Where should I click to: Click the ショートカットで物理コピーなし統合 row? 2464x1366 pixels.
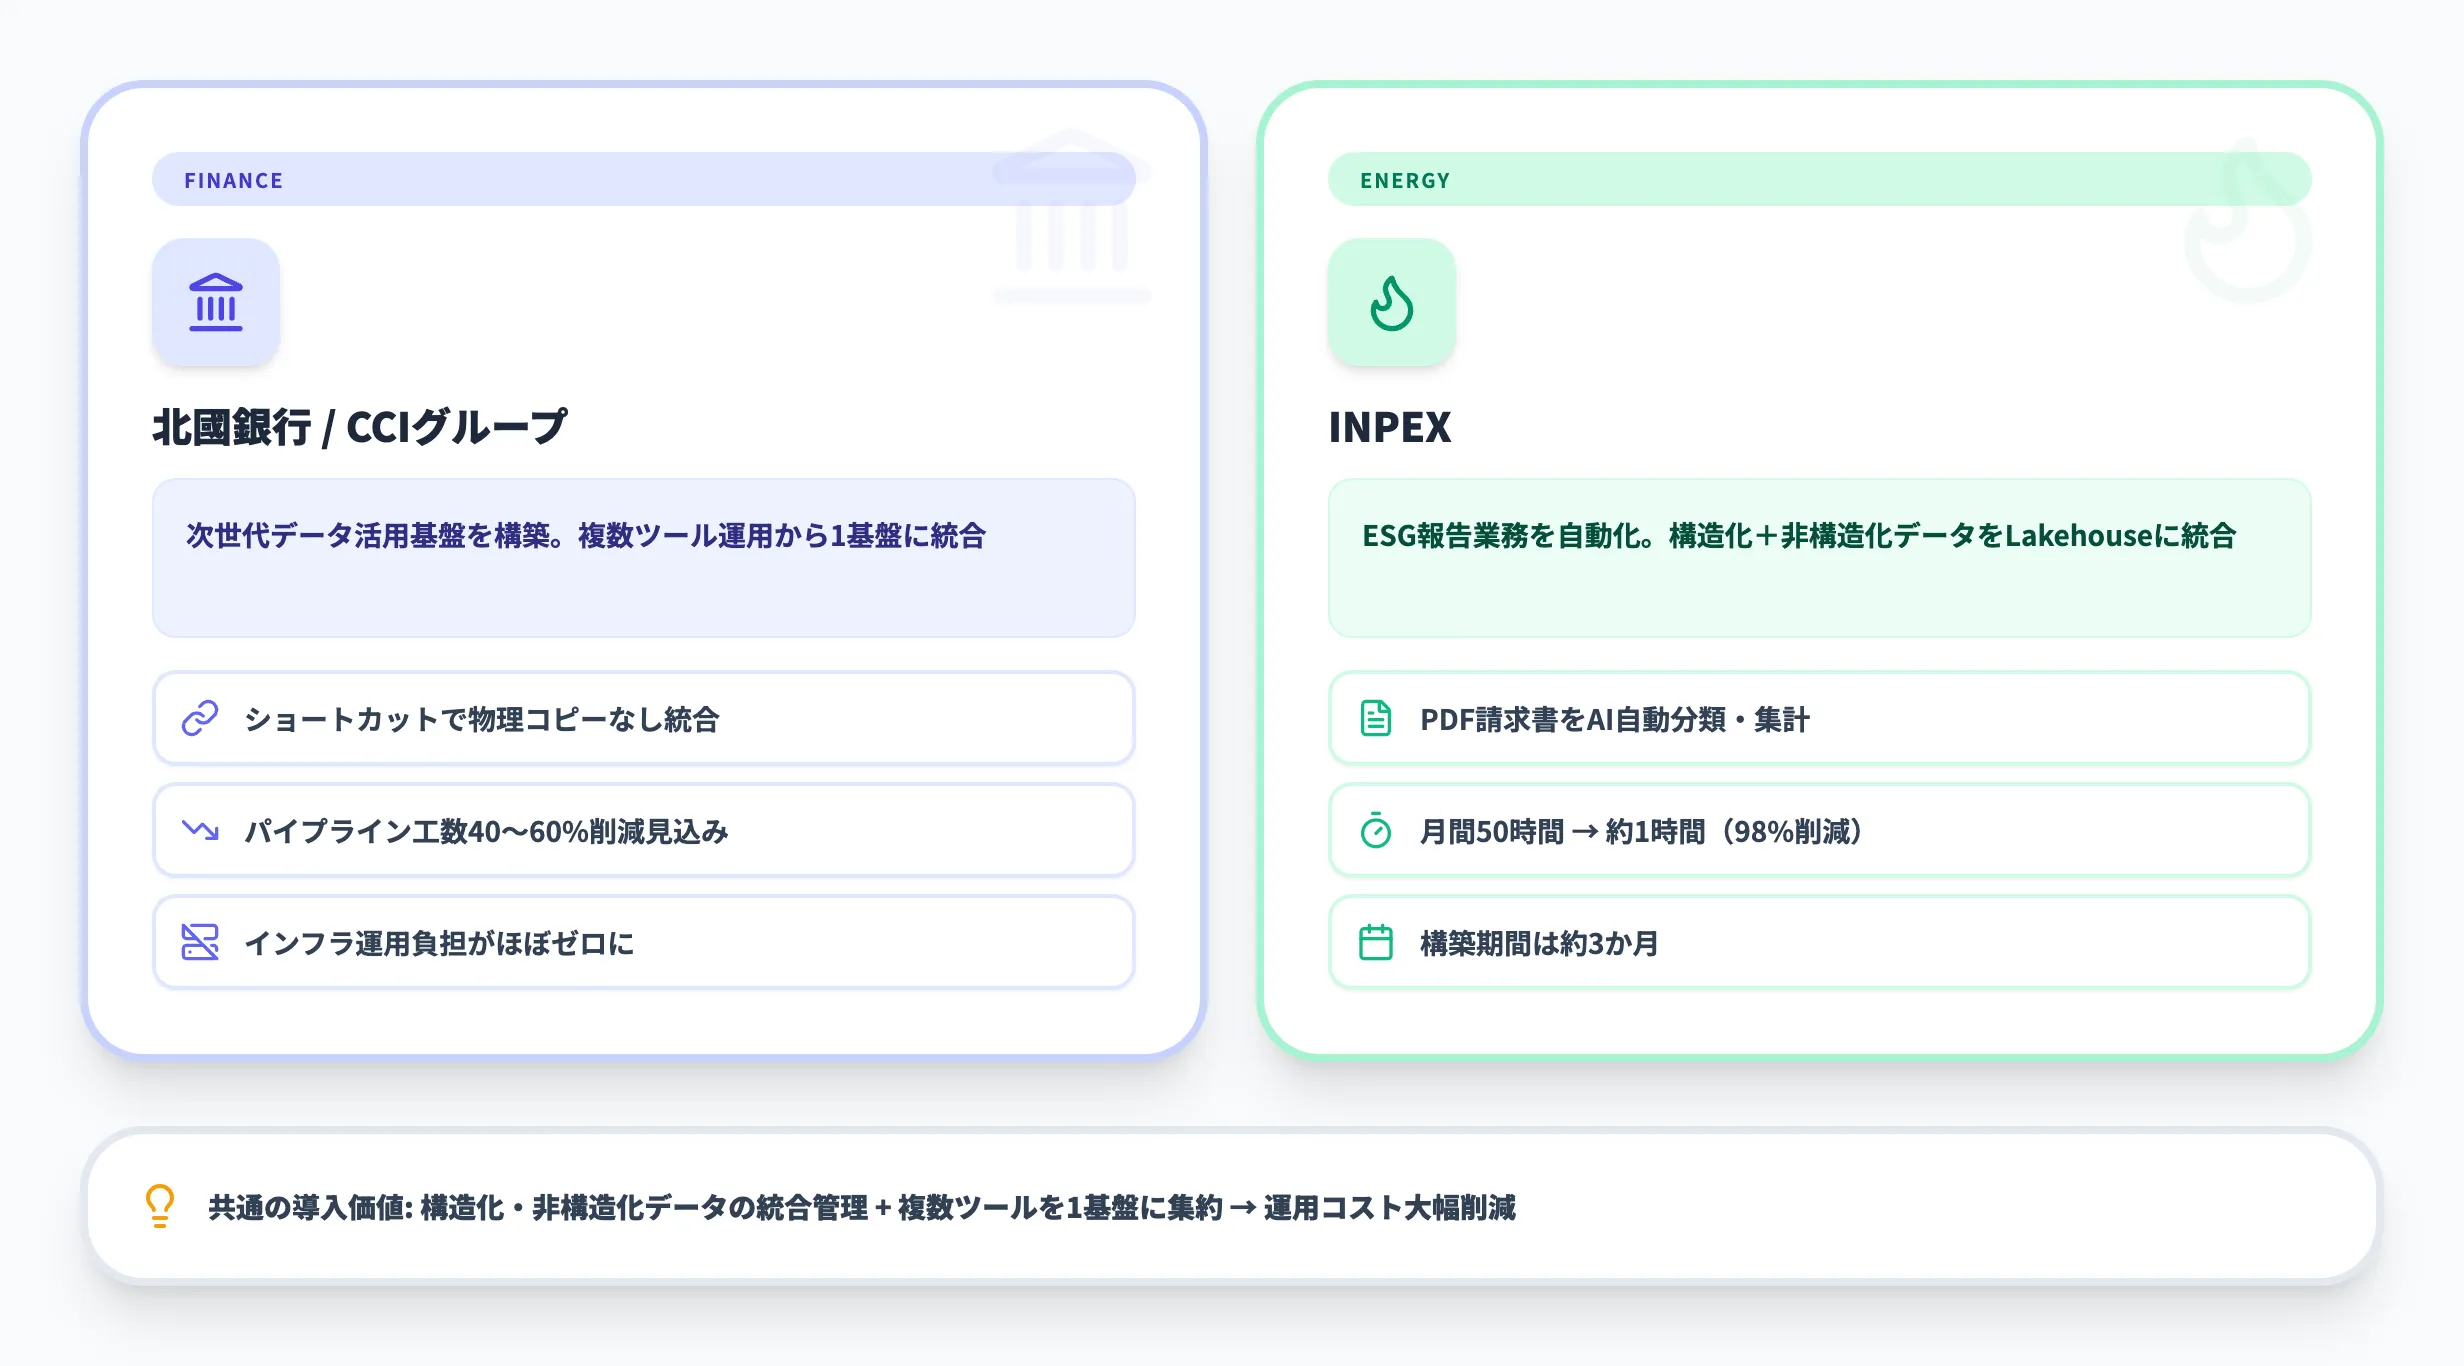click(x=643, y=718)
